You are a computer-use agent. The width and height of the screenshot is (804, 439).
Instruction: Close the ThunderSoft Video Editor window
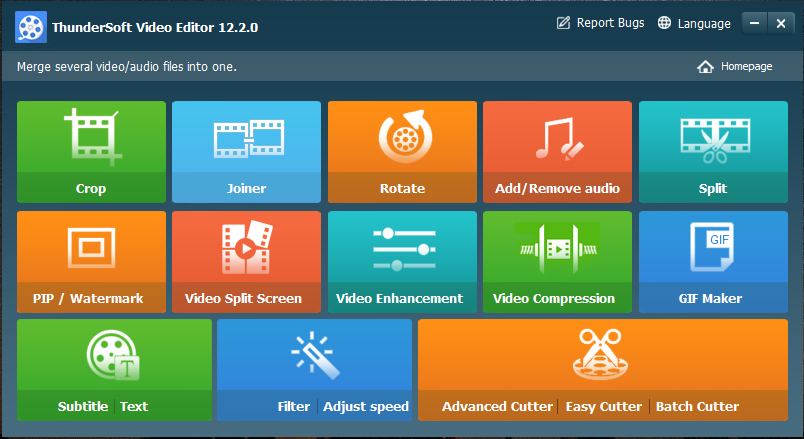[x=781, y=24]
